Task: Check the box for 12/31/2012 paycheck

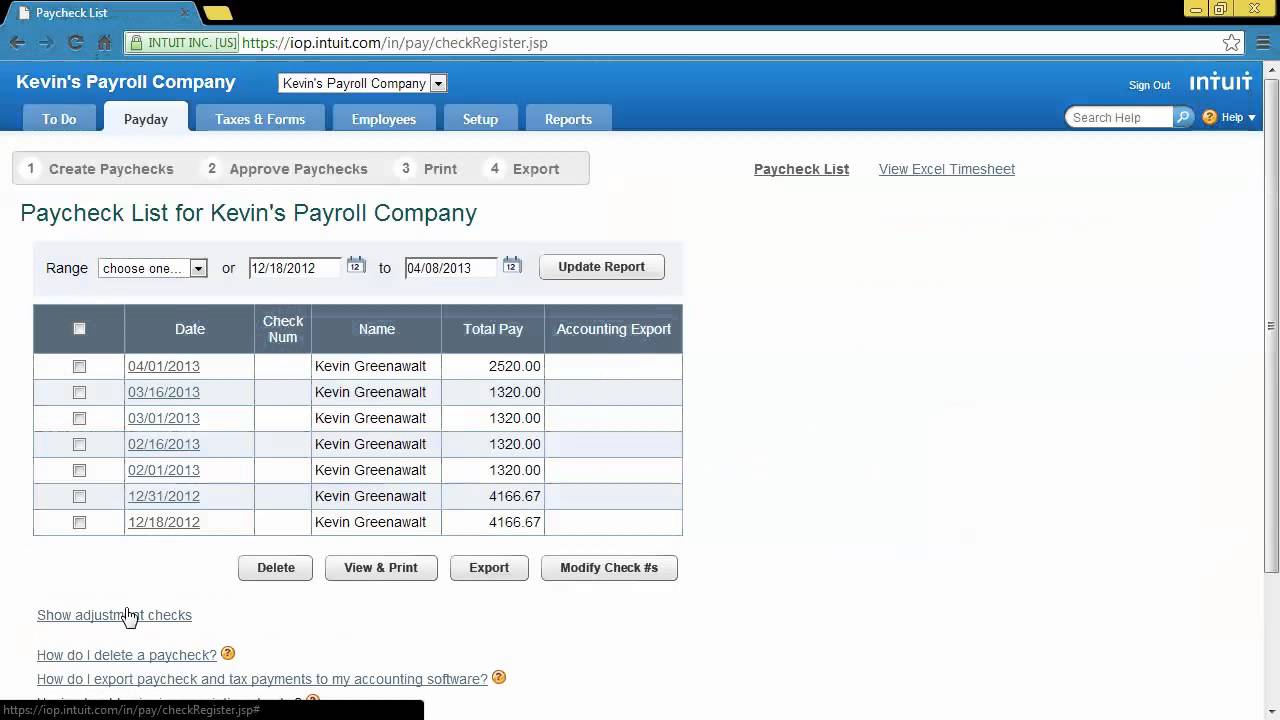Action: click(79, 496)
